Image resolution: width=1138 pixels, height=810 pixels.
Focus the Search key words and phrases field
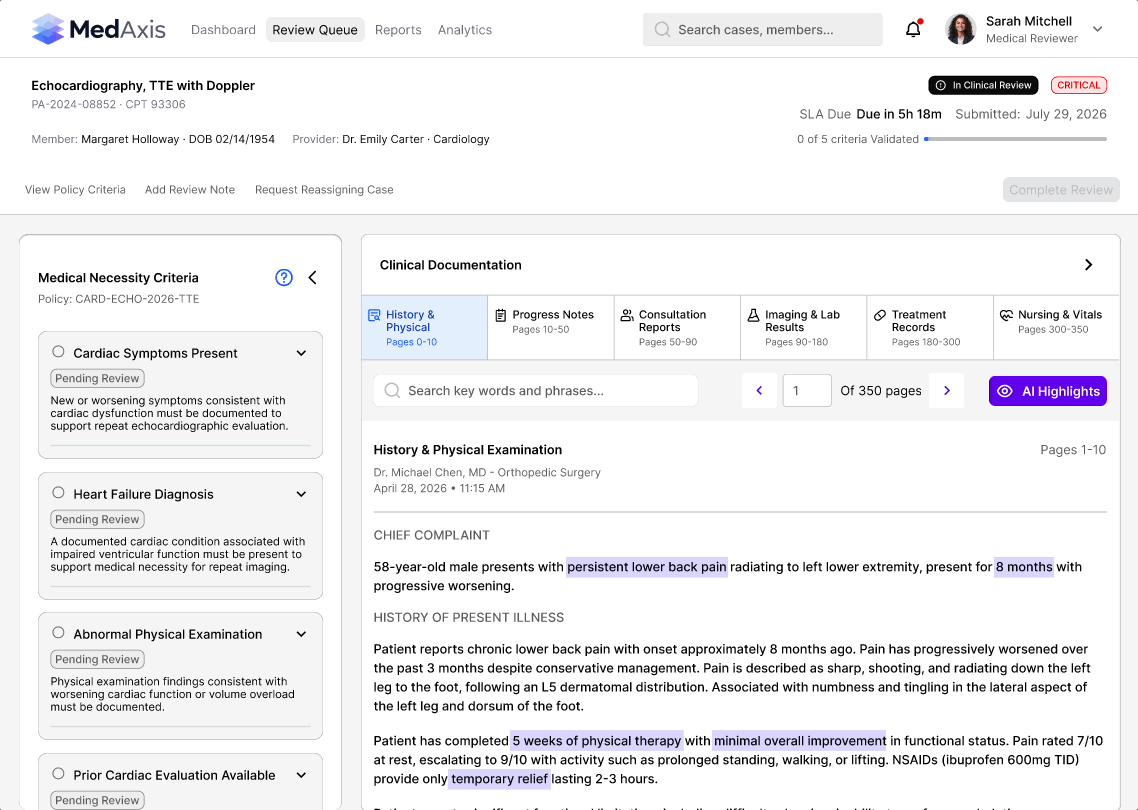point(536,390)
